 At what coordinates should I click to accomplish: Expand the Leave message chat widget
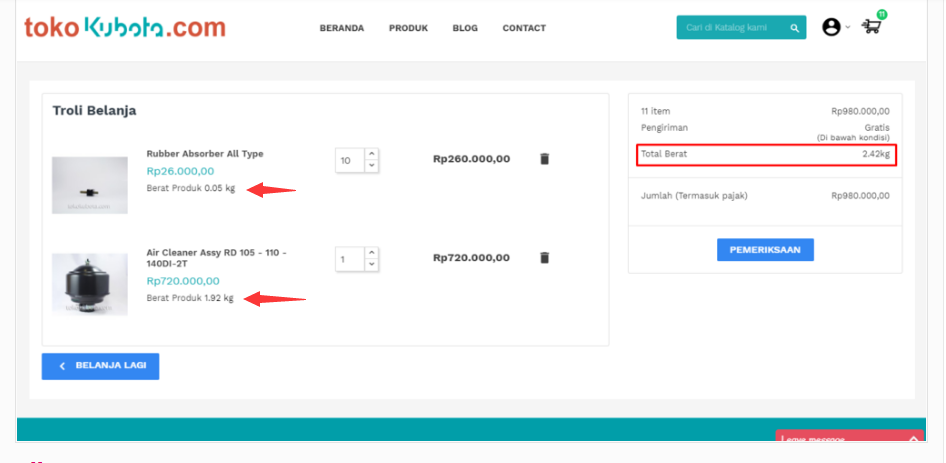[x=849, y=436]
